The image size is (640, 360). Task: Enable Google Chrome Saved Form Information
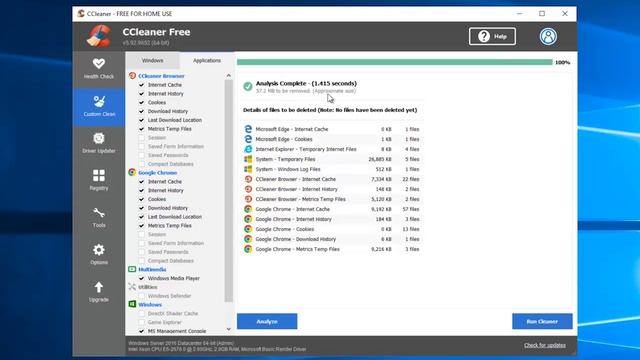[x=142, y=243]
